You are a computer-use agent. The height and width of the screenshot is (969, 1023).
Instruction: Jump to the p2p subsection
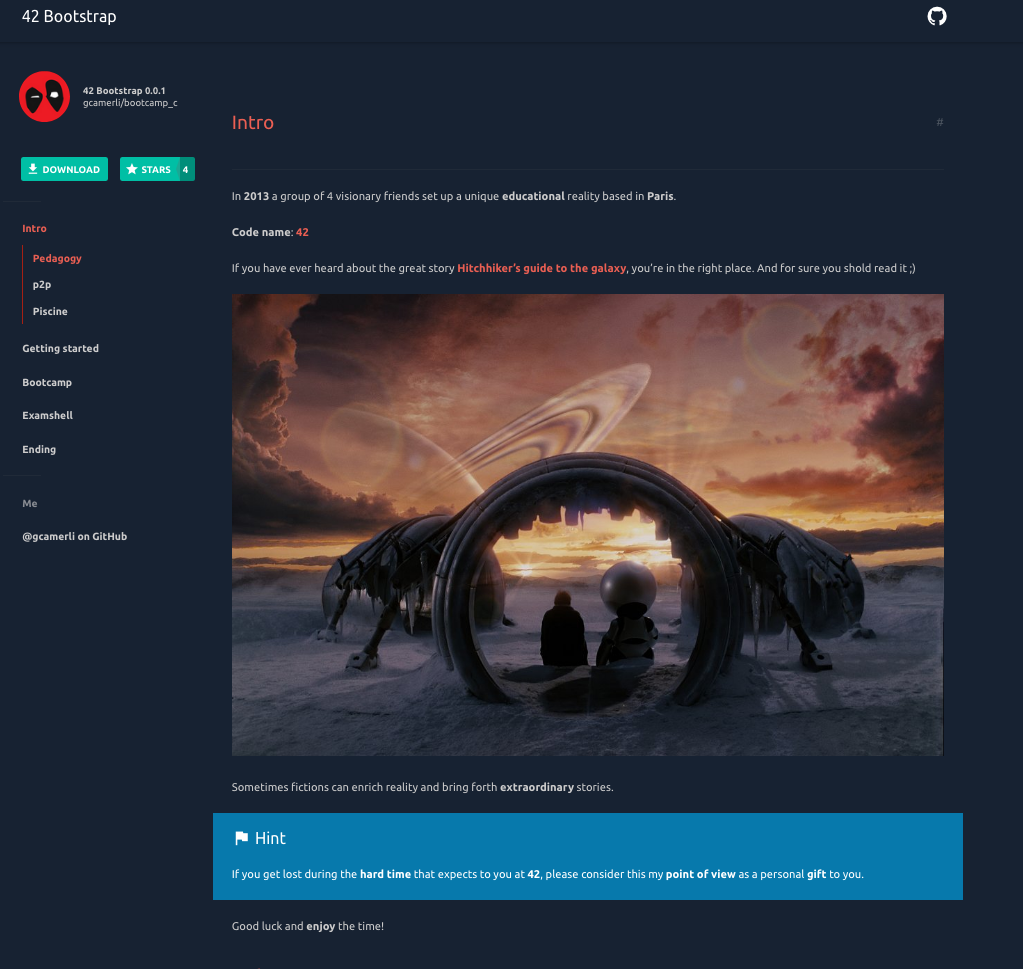(x=42, y=285)
